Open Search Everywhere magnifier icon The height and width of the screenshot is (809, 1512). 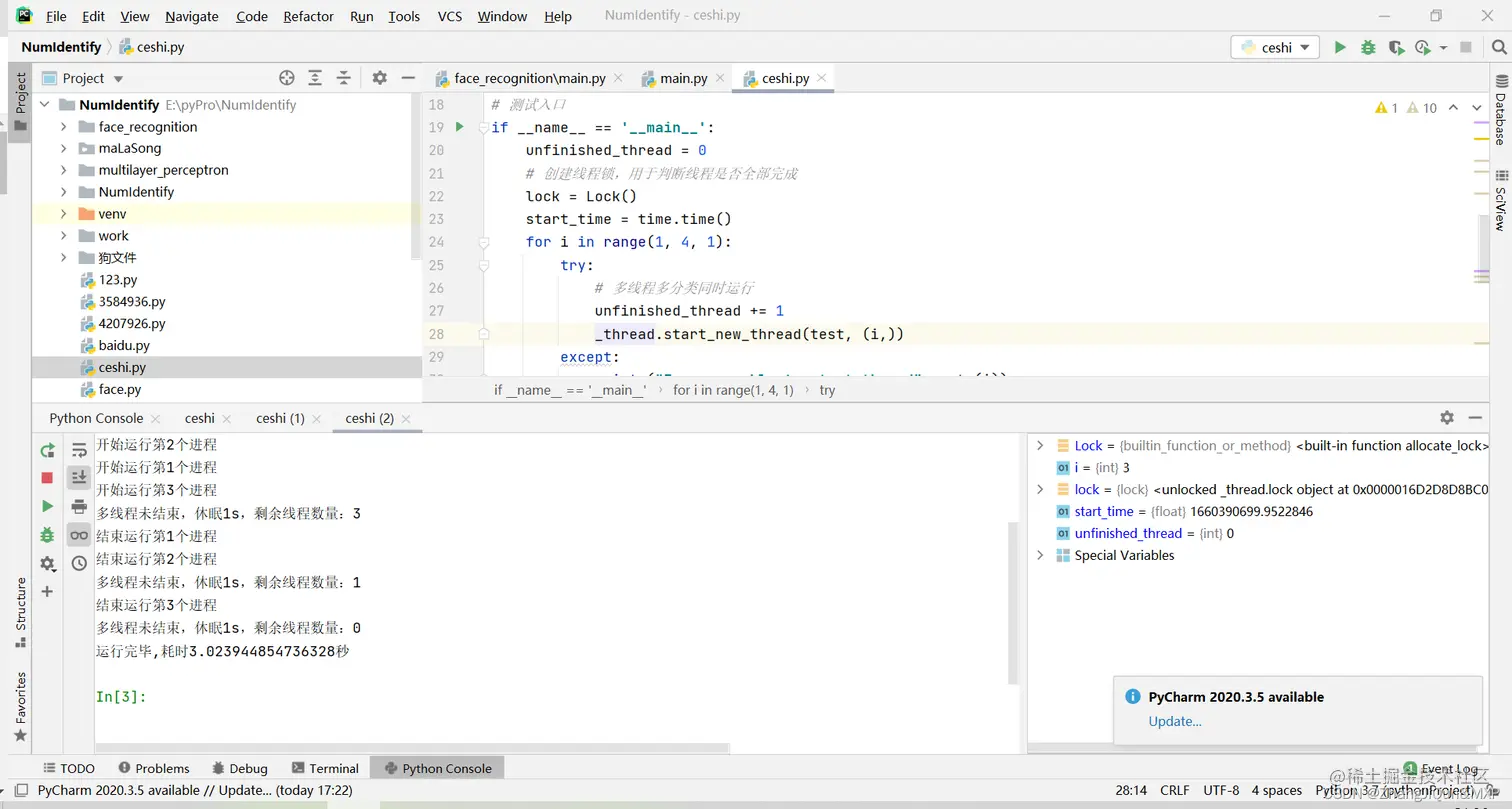click(x=1498, y=47)
